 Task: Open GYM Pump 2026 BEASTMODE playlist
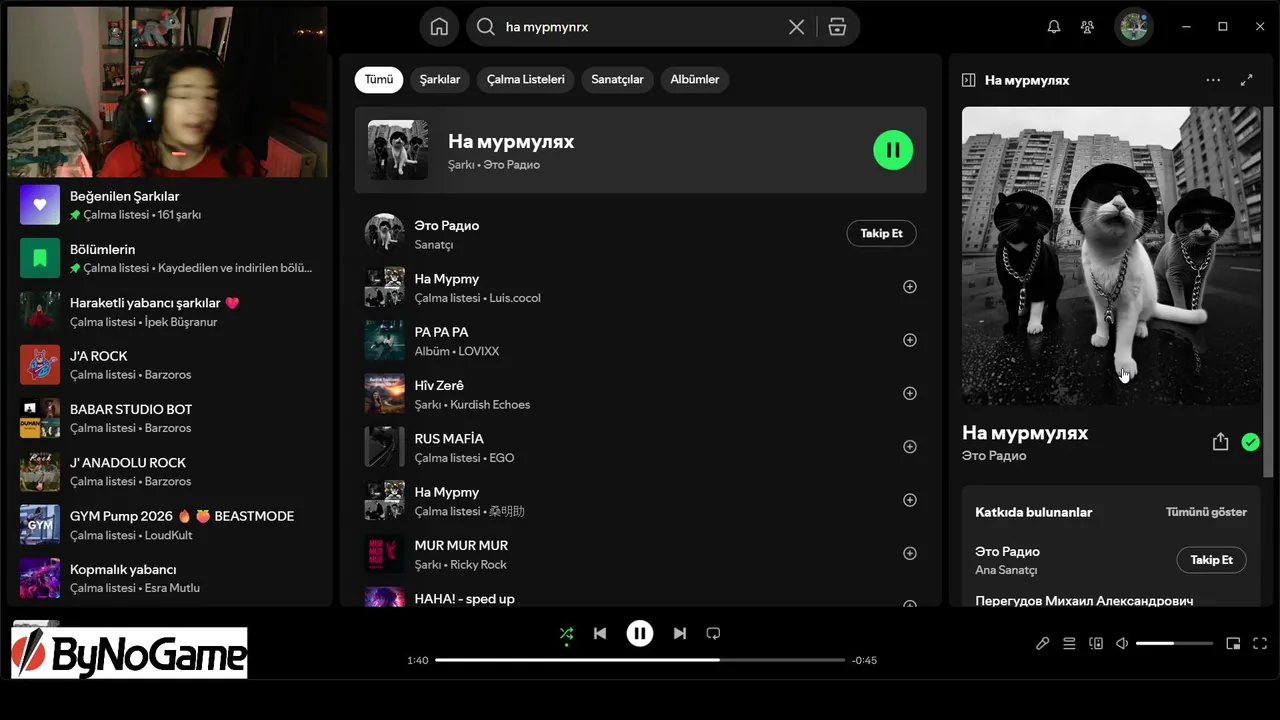170,525
